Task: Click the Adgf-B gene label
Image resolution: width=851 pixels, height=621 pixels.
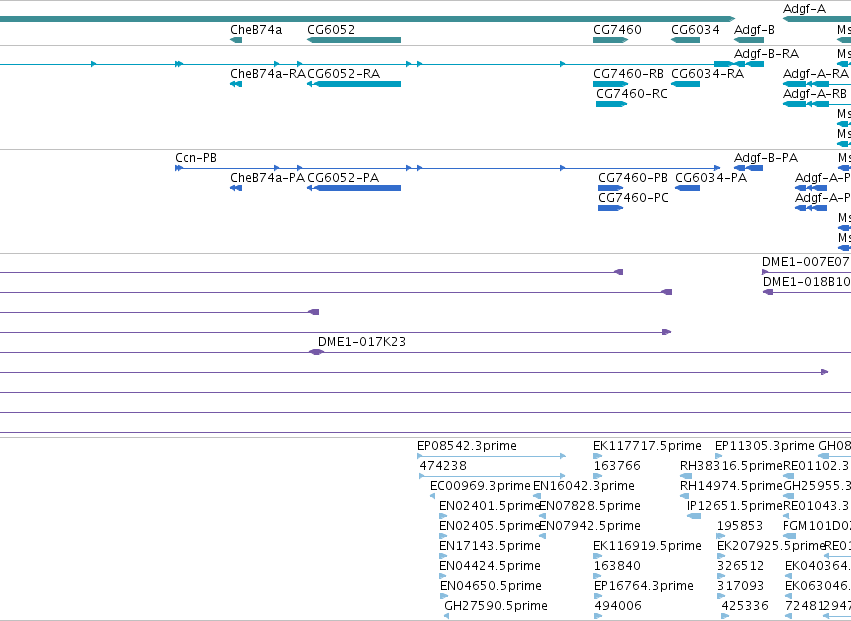Action: click(754, 30)
